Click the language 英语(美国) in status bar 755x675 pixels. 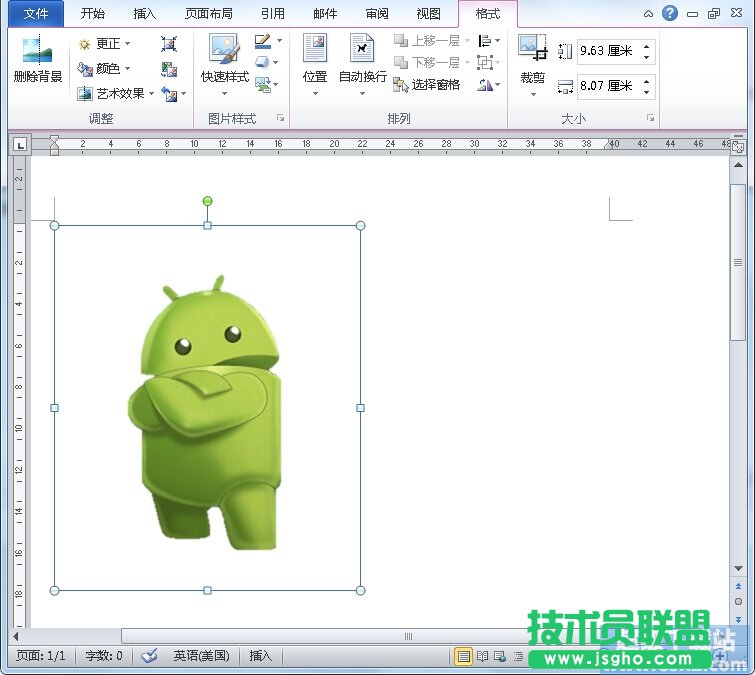pyautogui.click(x=201, y=656)
